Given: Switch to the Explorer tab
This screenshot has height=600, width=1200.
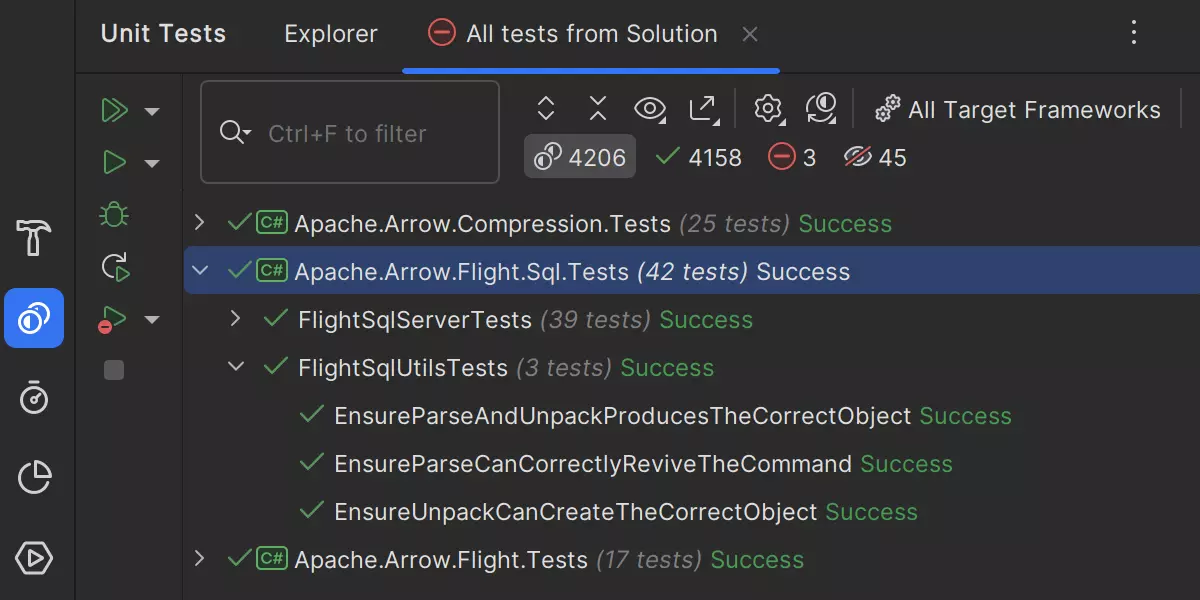Looking at the screenshot, I should click(x=331, y=34).
